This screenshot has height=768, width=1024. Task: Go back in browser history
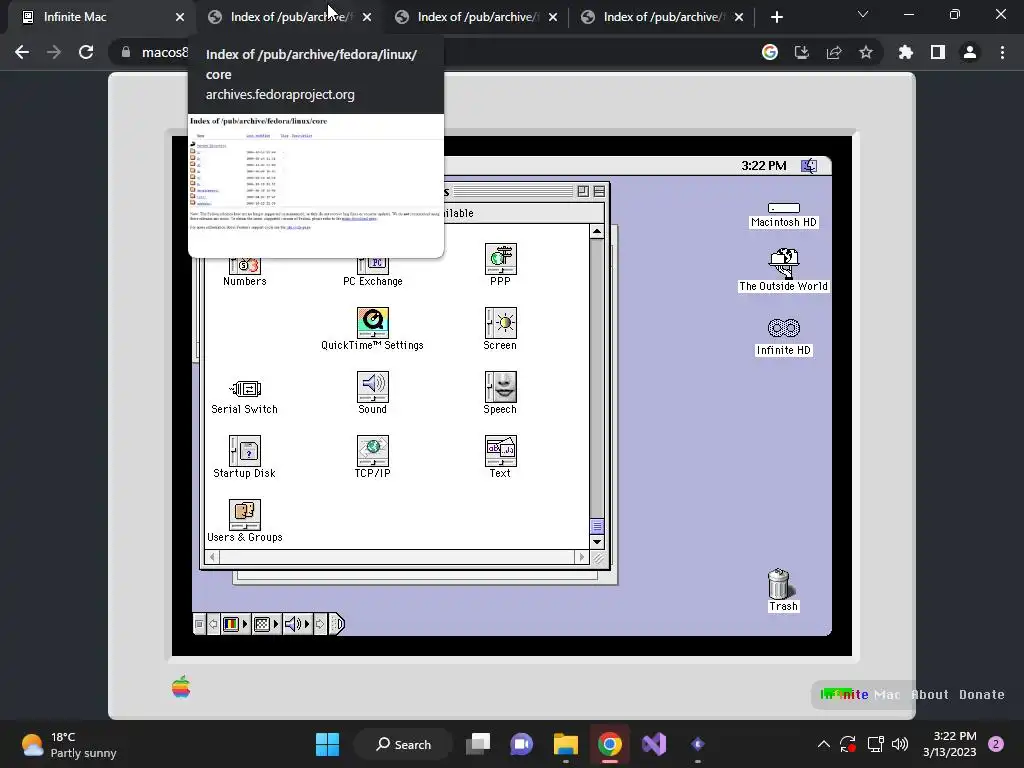(x=22, y=52)
